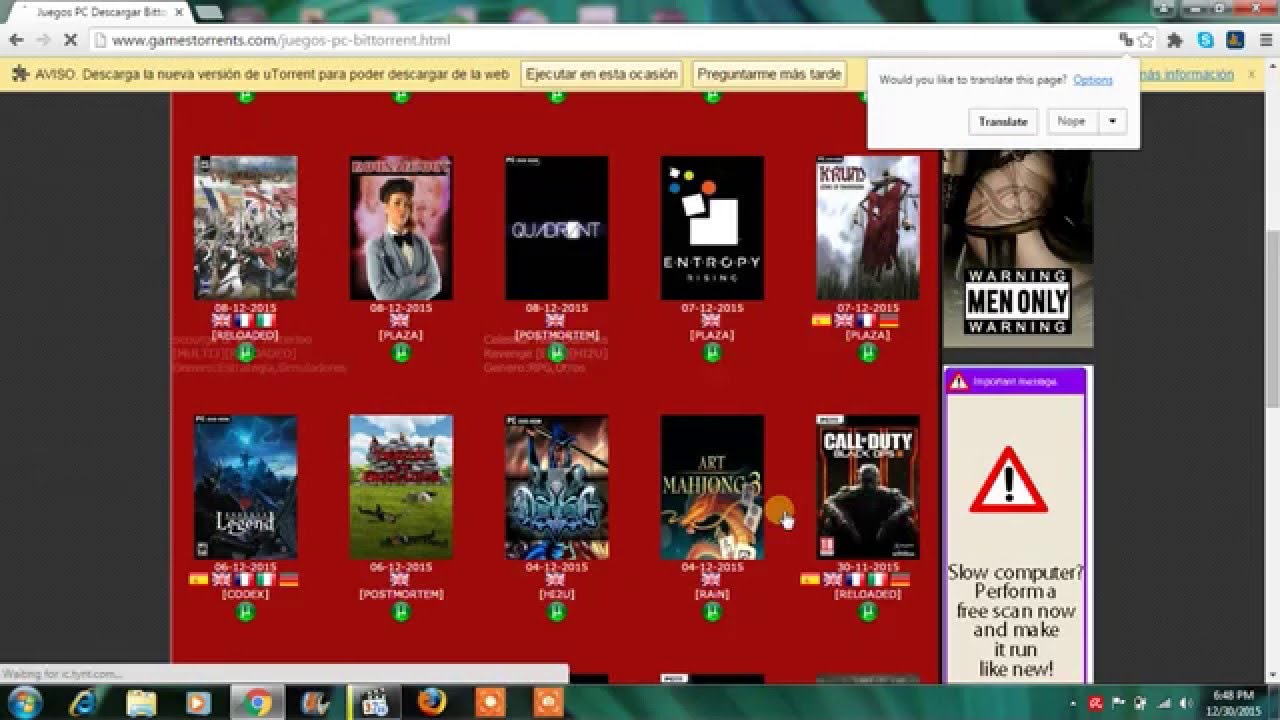Click the translate icon in the address bar
This screenshot has width=1280, height=720.
point(1126,40)
